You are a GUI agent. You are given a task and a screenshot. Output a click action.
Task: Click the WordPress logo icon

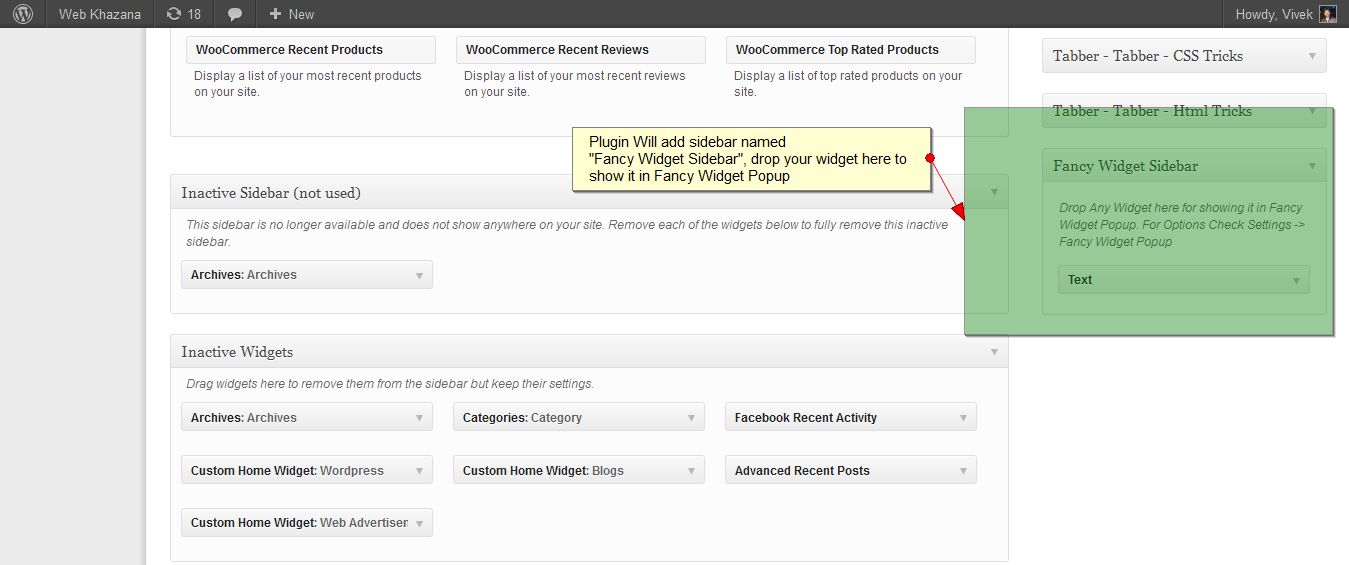[22, 14]
